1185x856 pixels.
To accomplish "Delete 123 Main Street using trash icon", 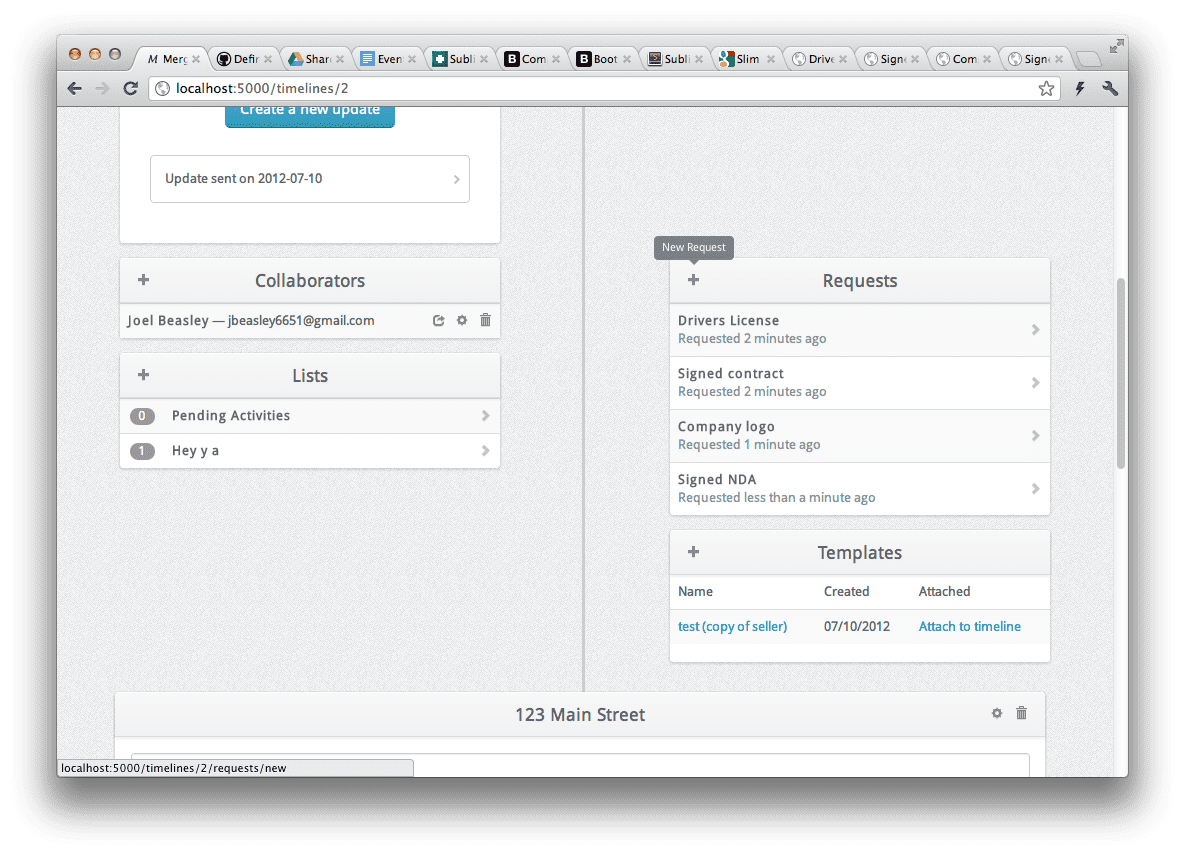I will tap(1021, 713).
